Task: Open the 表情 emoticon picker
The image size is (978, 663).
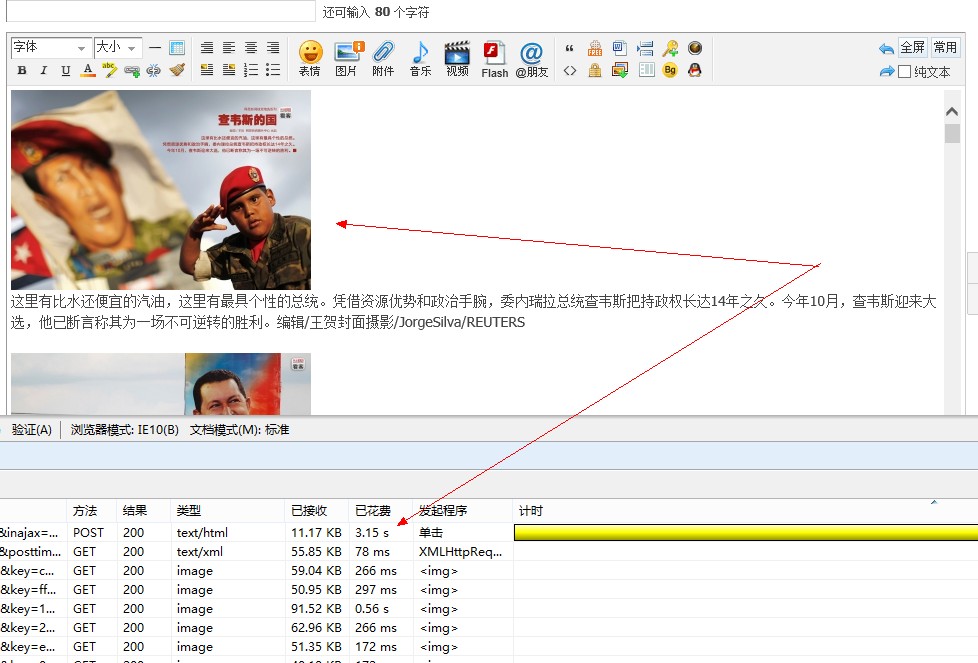Action: tap(310, 59)
